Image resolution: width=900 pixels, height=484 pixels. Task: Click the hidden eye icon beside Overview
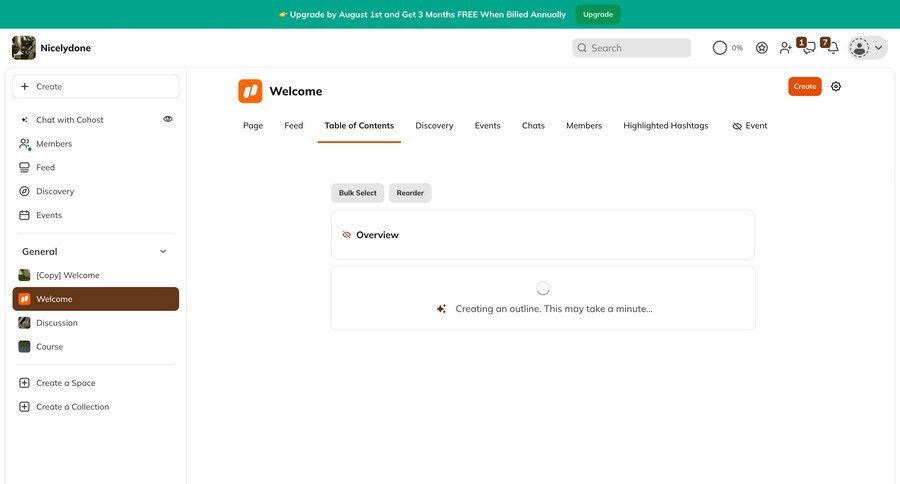tap(347, 234)
